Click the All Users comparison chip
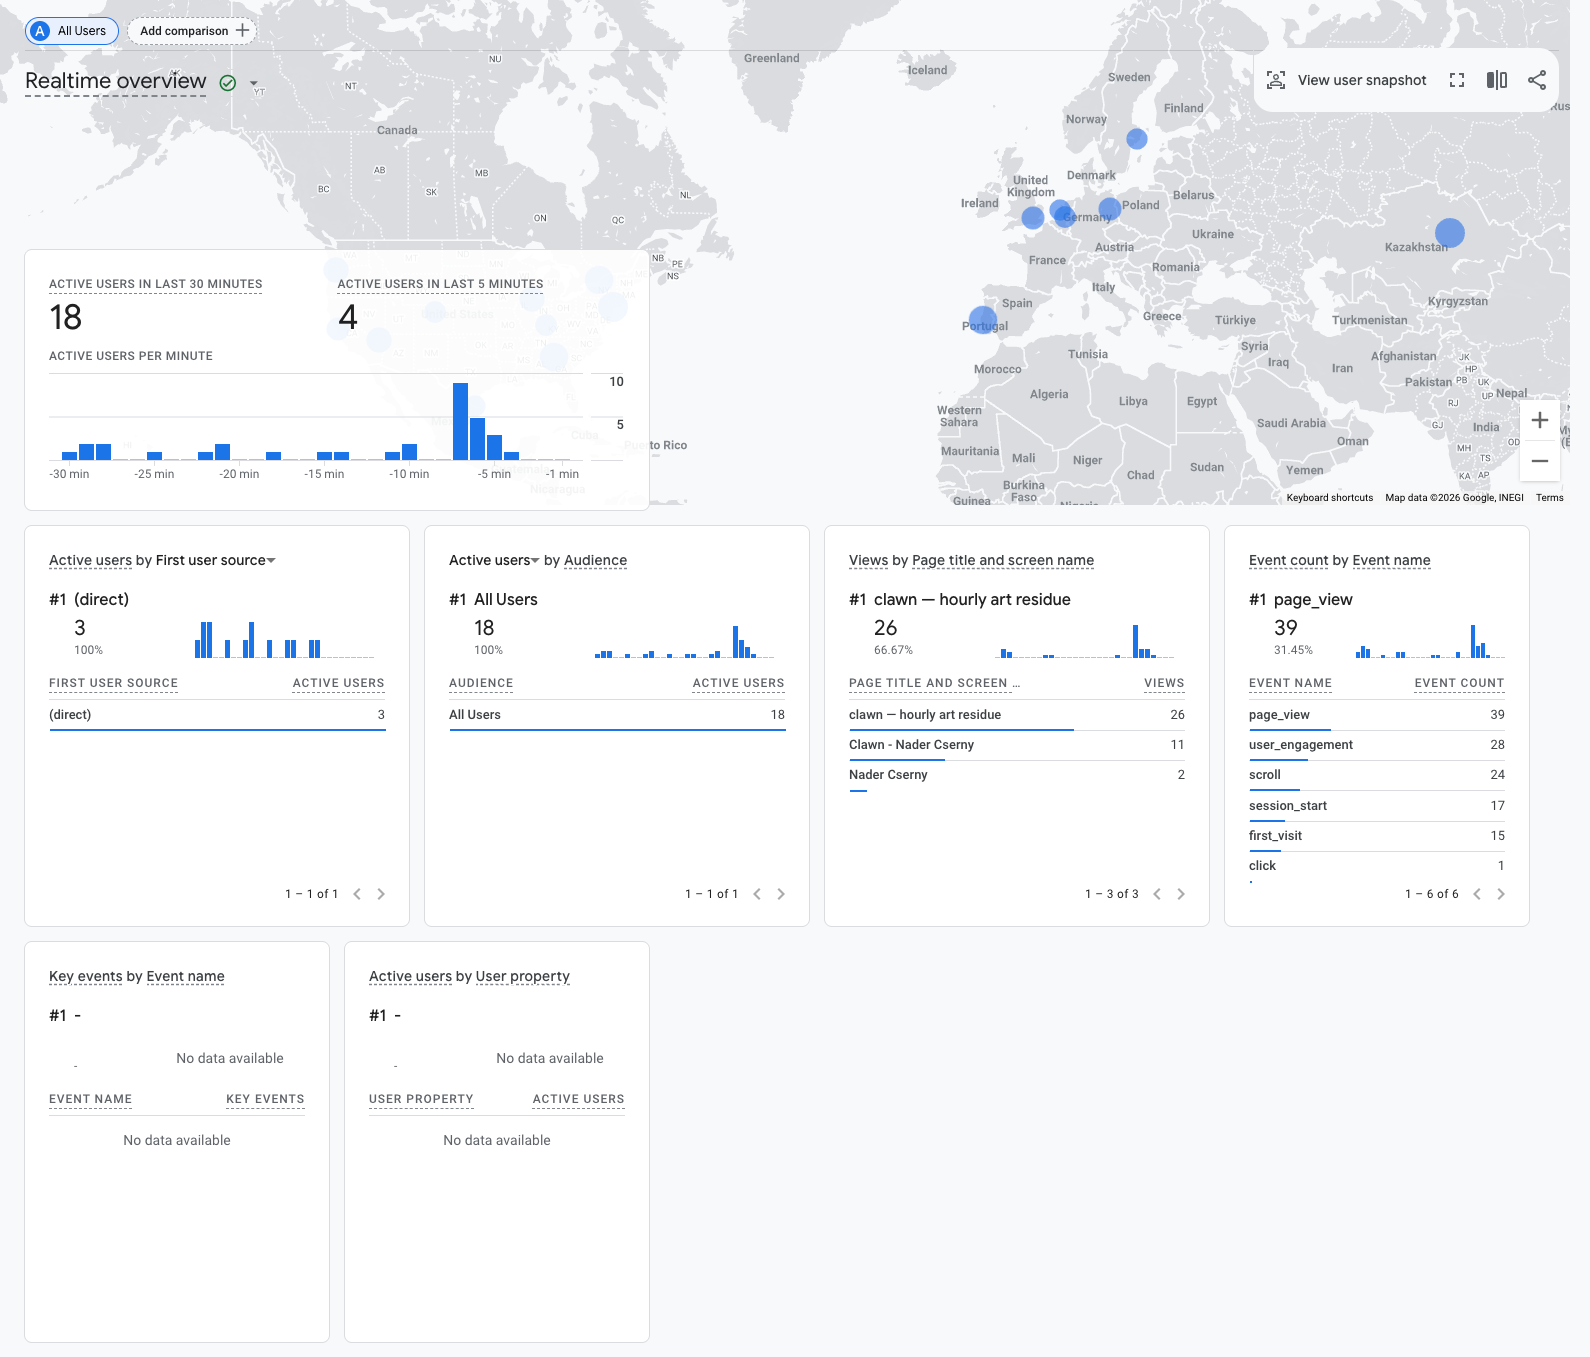The width and height of the screenshot is (1590, 1357). pyautogui.click(x=72, y=31)
